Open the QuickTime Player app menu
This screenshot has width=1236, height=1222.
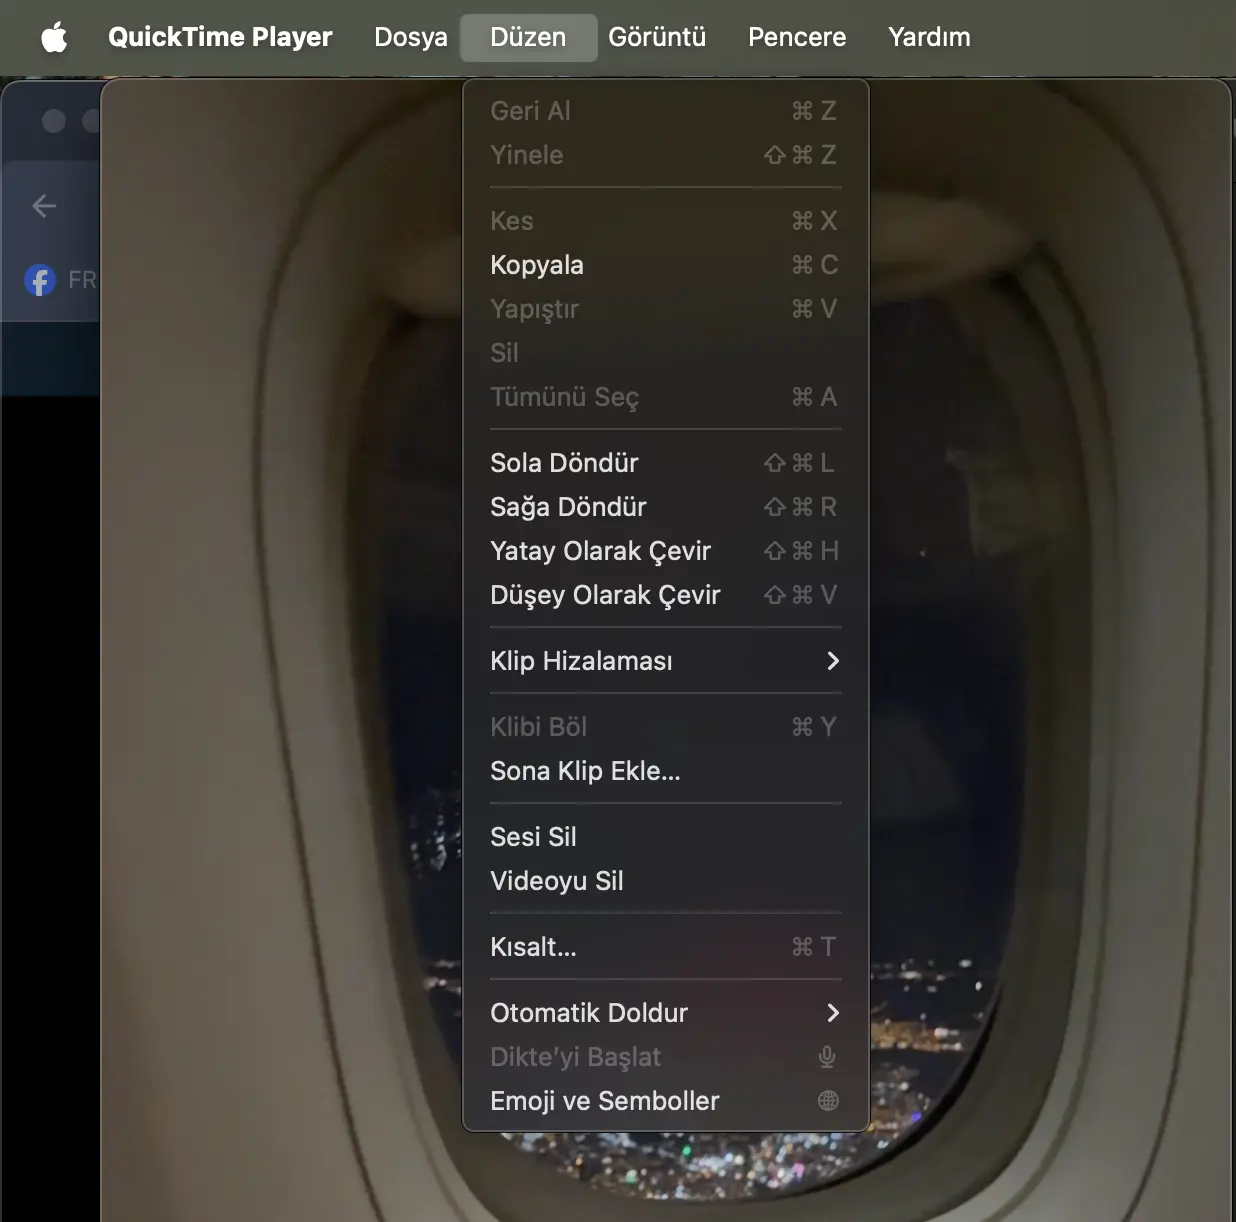(220, 37)
